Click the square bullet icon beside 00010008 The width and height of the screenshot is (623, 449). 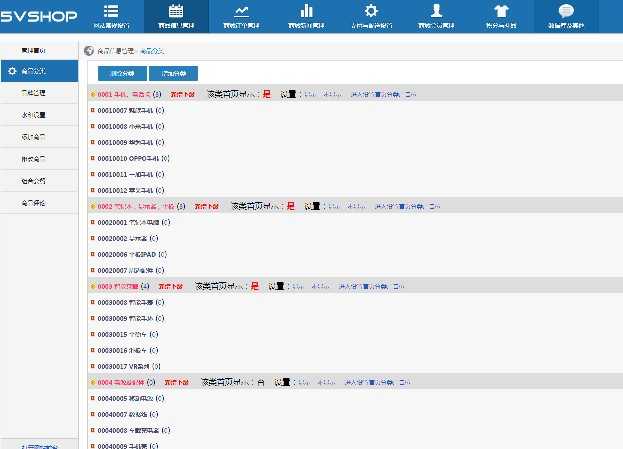click(93, 126)
